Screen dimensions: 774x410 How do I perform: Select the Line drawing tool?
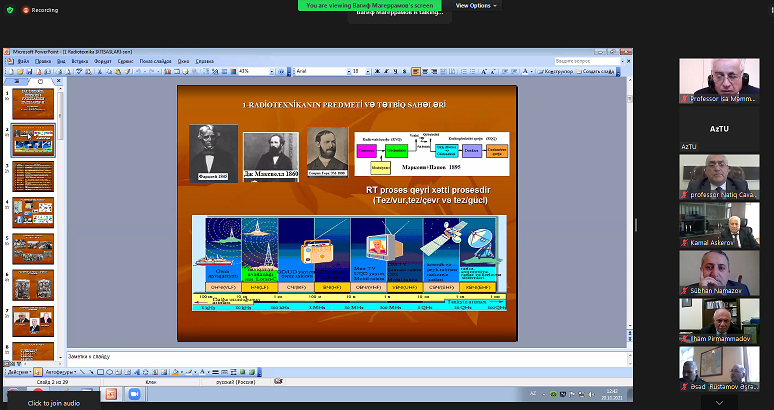tap(82, 372)
